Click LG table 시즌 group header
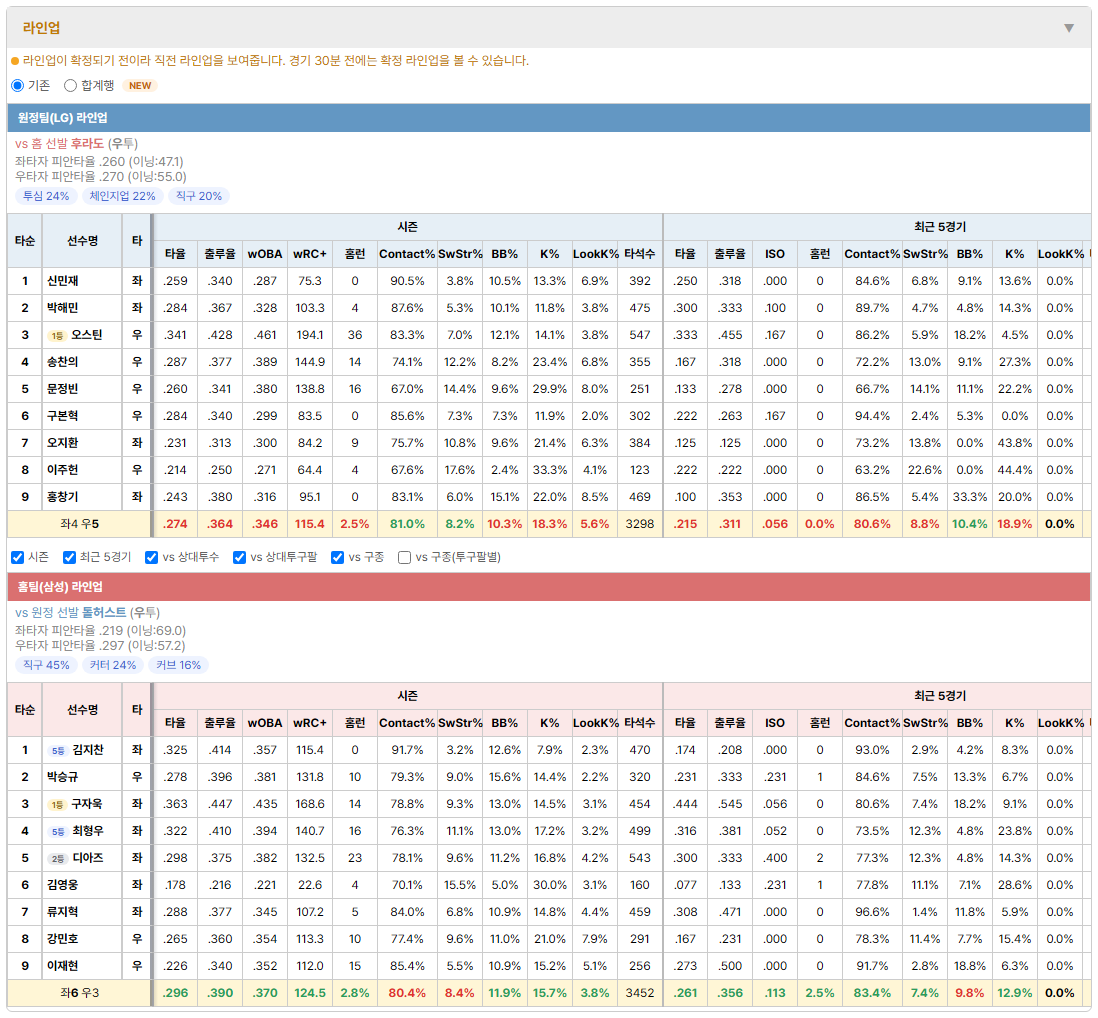 point(408,227)
